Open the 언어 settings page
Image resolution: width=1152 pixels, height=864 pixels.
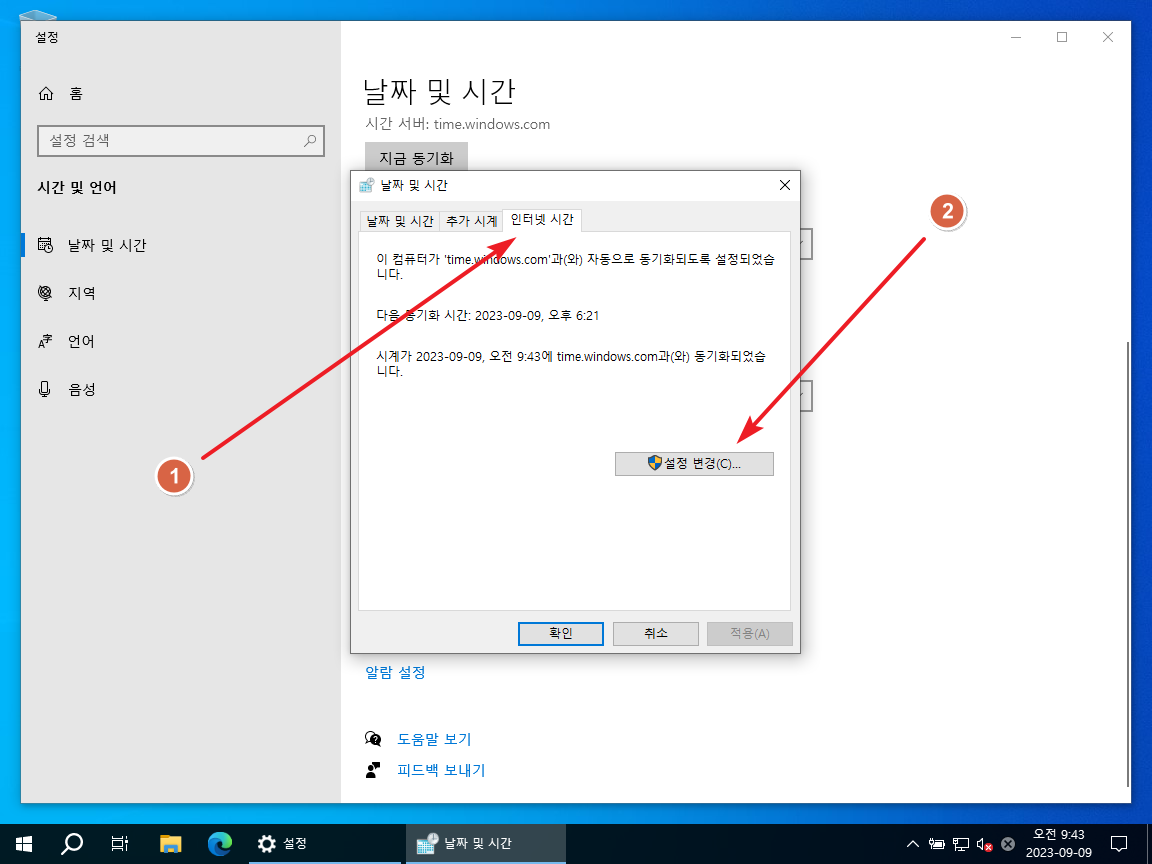point(181,341)
